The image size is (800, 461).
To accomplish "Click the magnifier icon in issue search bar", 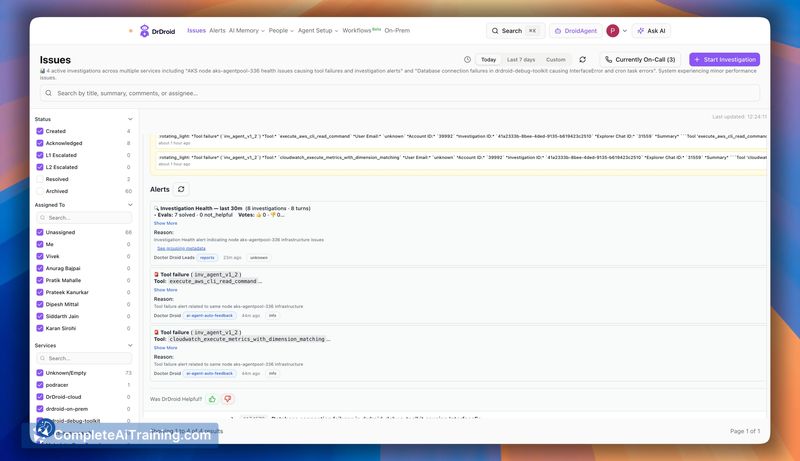I will 48,93.
